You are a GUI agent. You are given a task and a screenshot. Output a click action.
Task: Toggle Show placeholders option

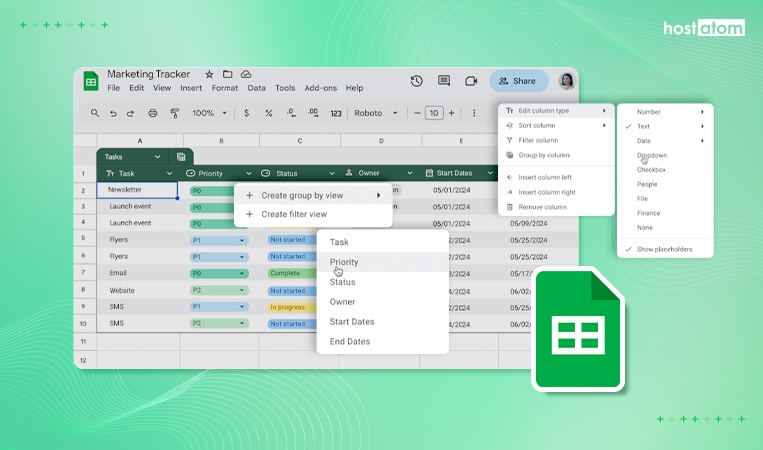[x=665, y=249]
